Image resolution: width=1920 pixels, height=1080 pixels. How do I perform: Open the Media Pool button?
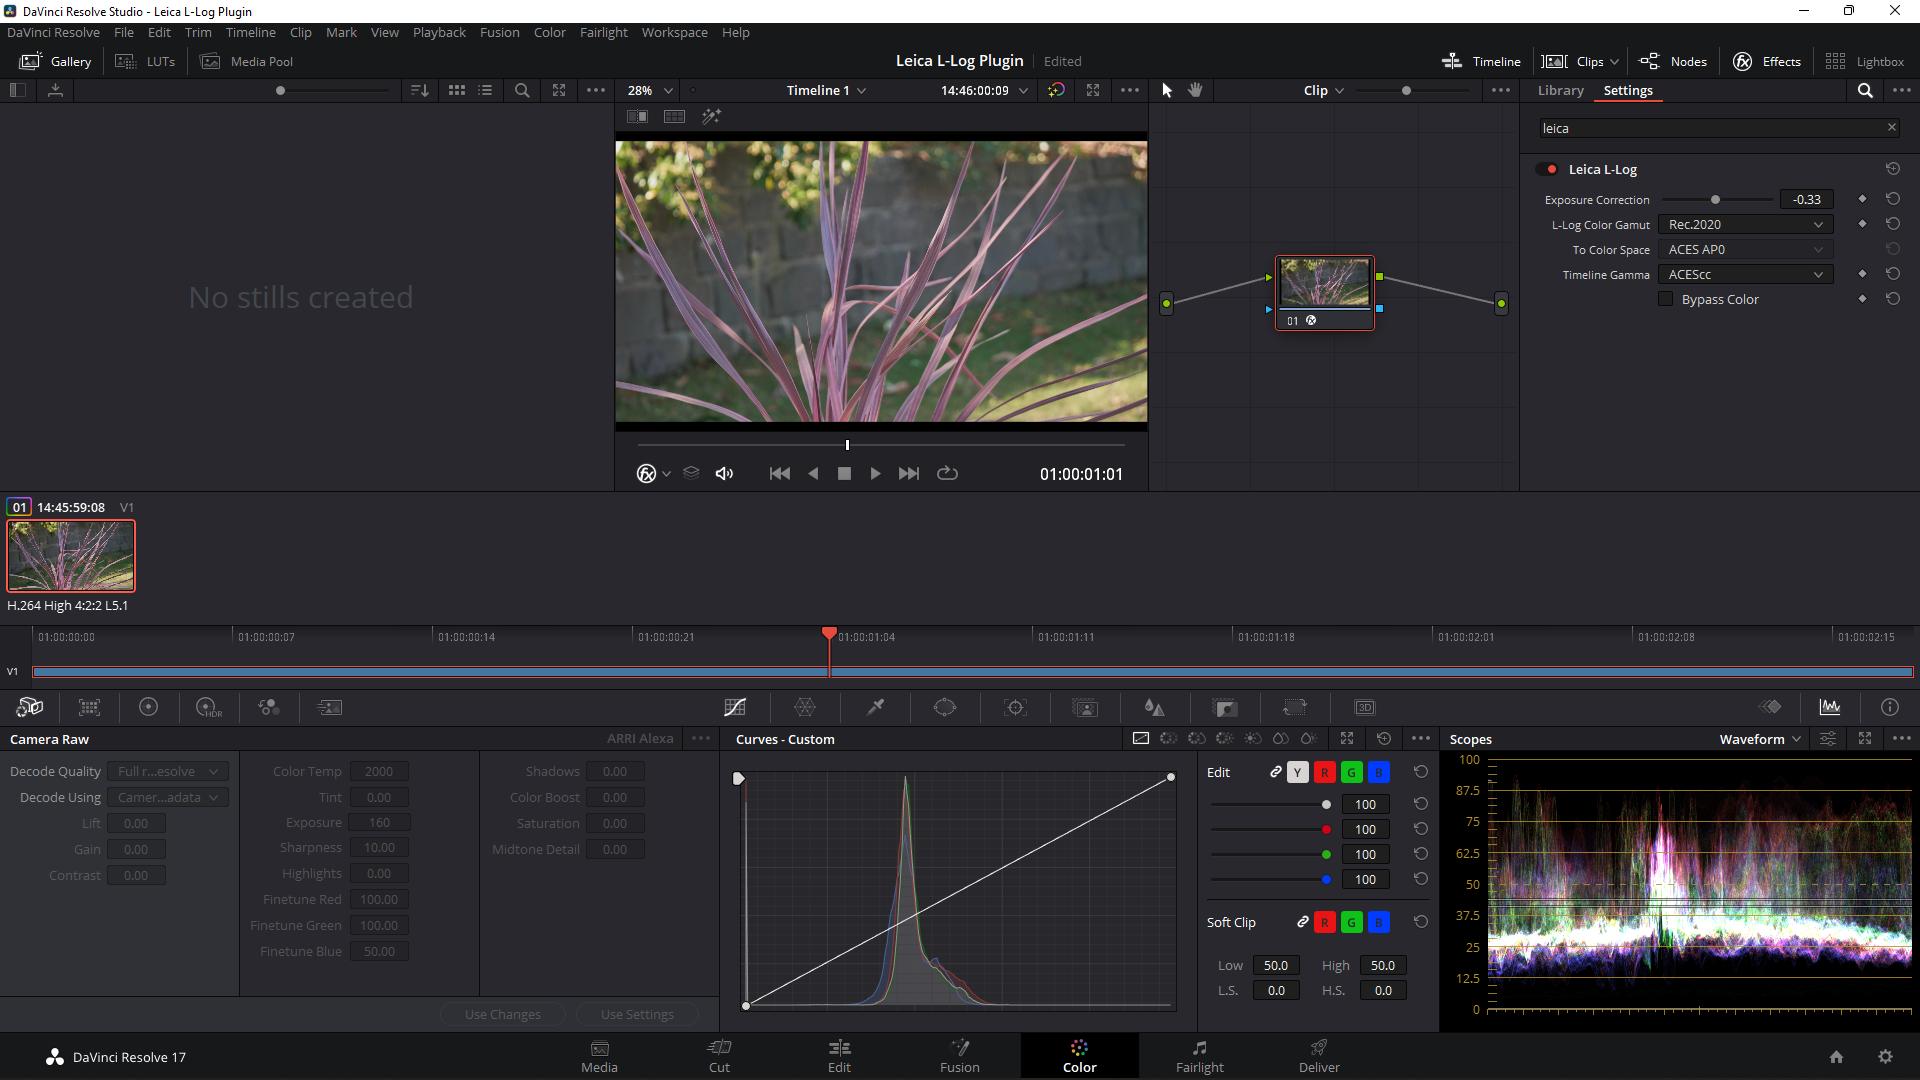[247, 61]
